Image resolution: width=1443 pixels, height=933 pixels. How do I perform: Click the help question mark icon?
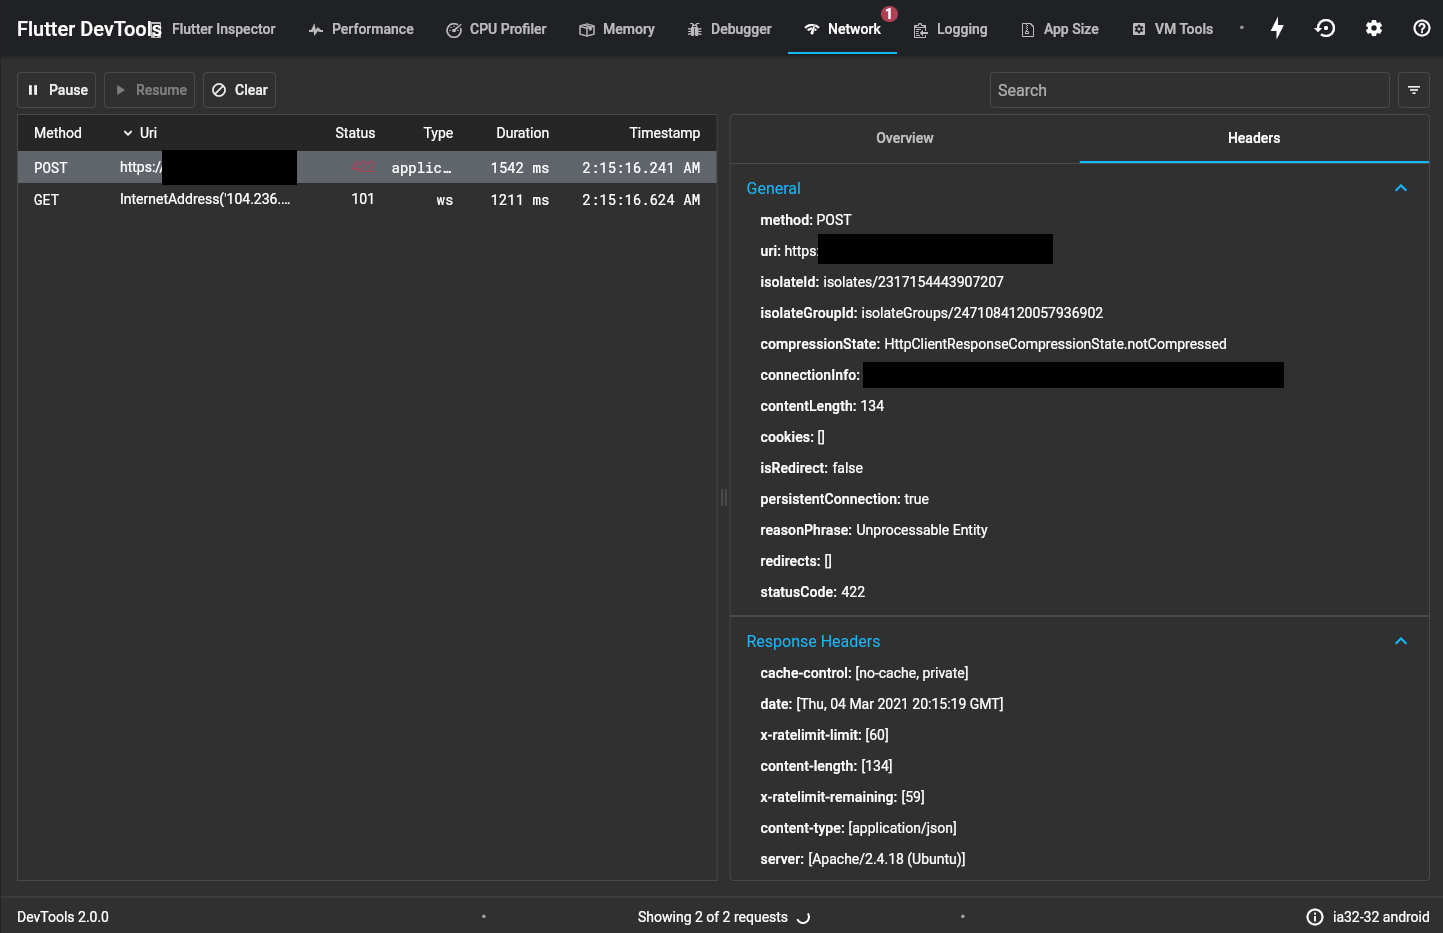click(x=1421, y=28)
